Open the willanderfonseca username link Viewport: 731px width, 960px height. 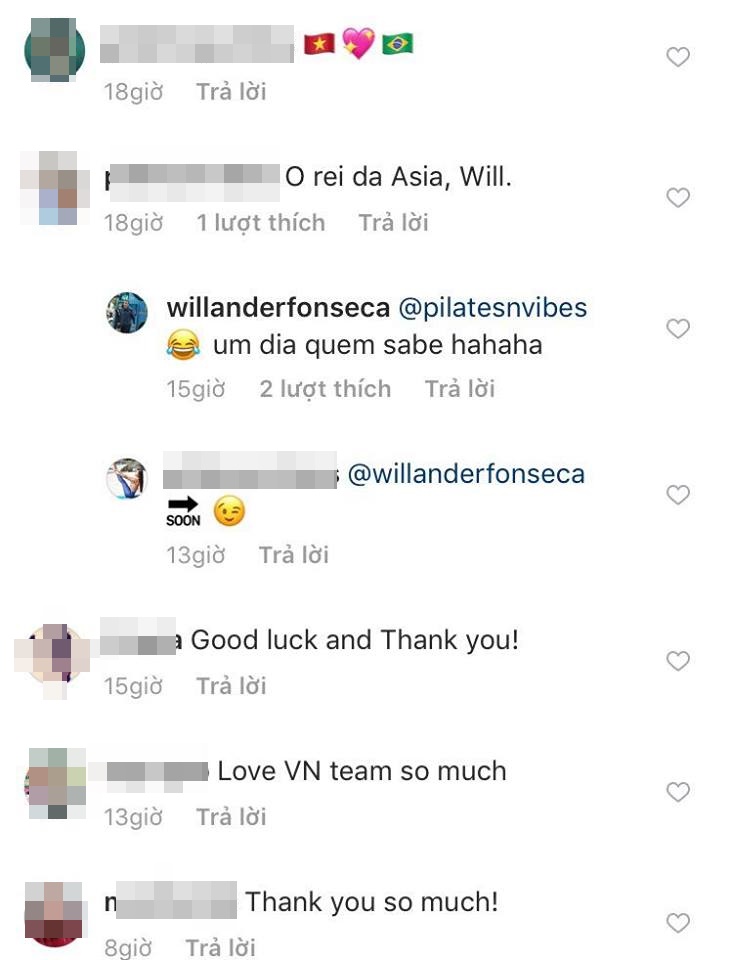(x=278, y=307)
